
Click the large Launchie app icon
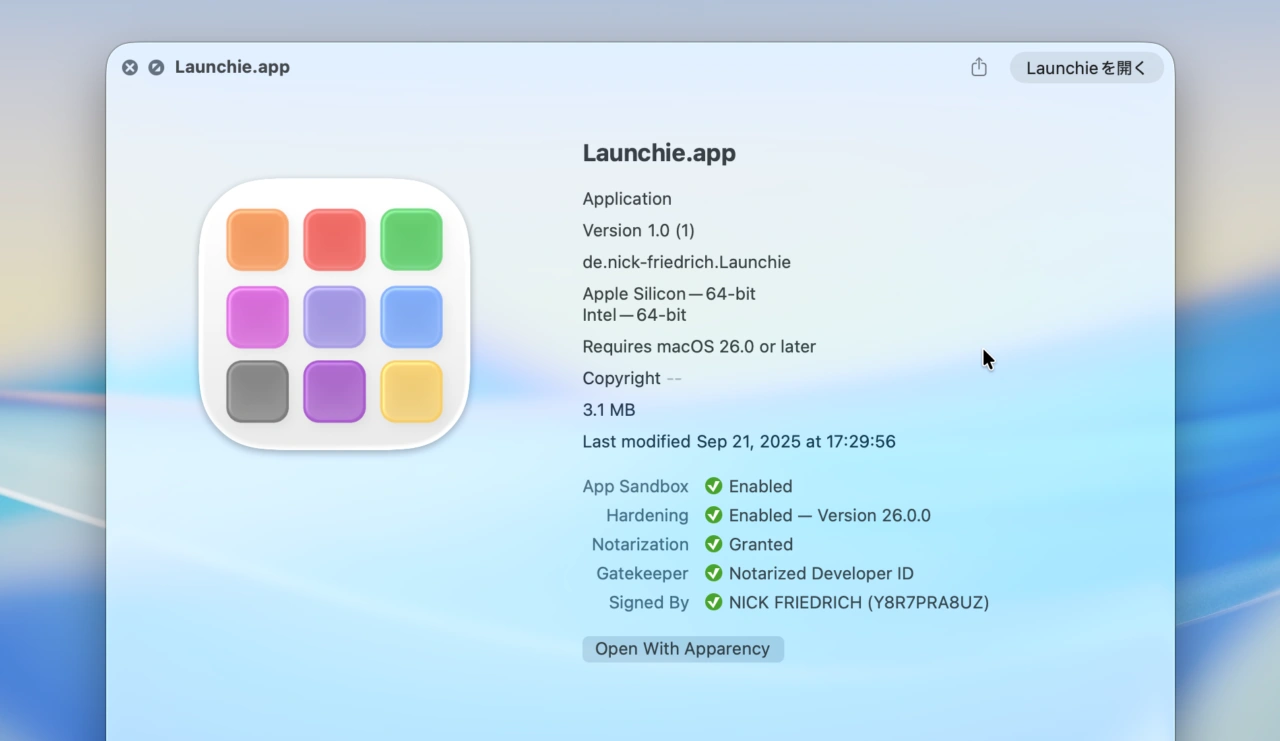(x=334, y=315)
